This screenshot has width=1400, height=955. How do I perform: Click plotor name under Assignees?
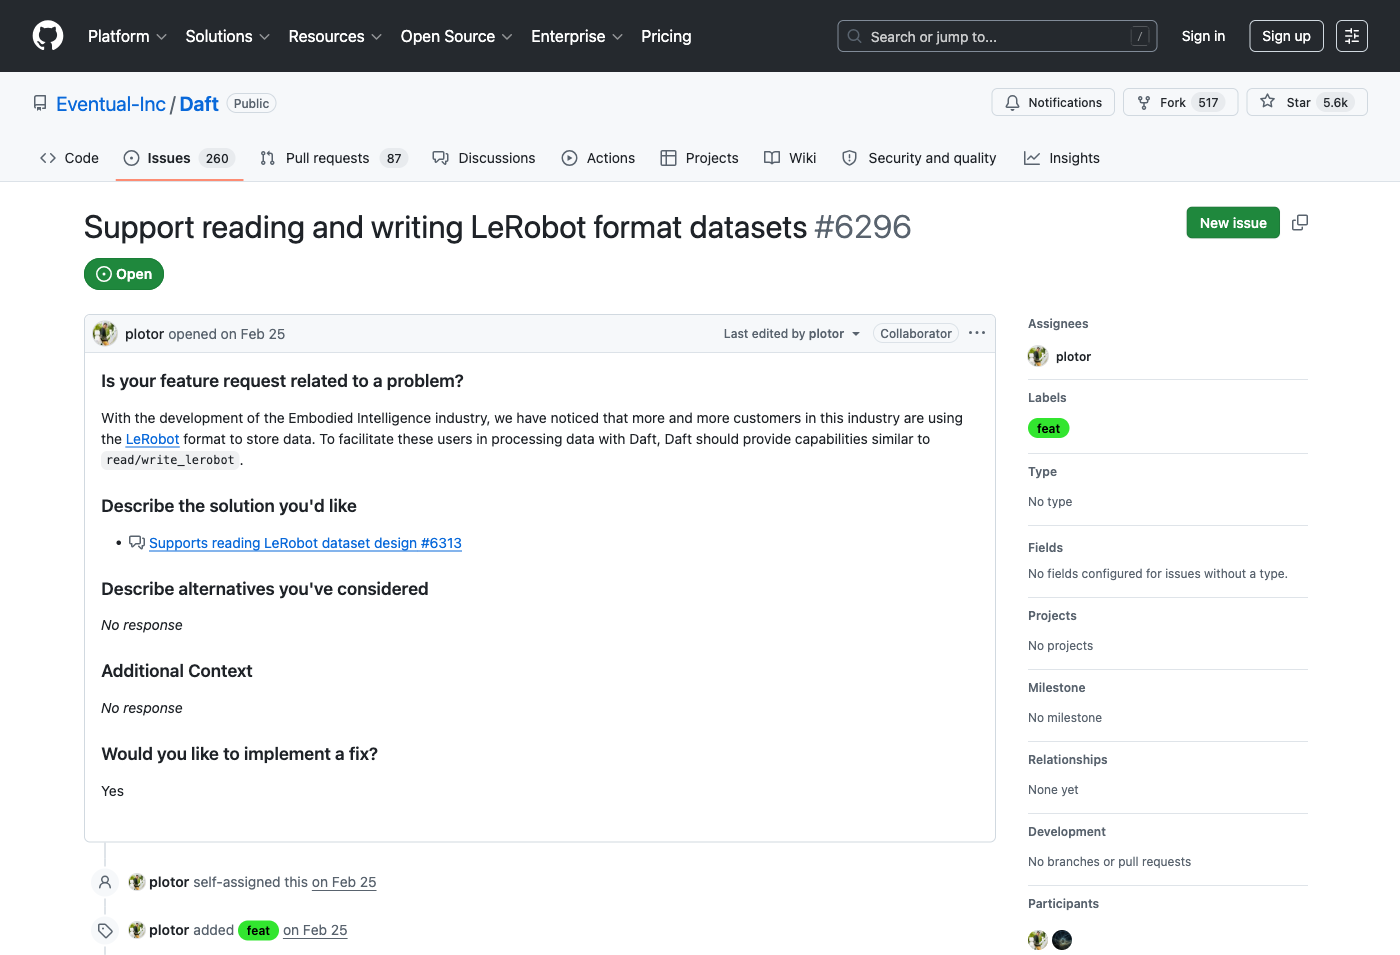pyautogui.click(x=1073, y=356)
